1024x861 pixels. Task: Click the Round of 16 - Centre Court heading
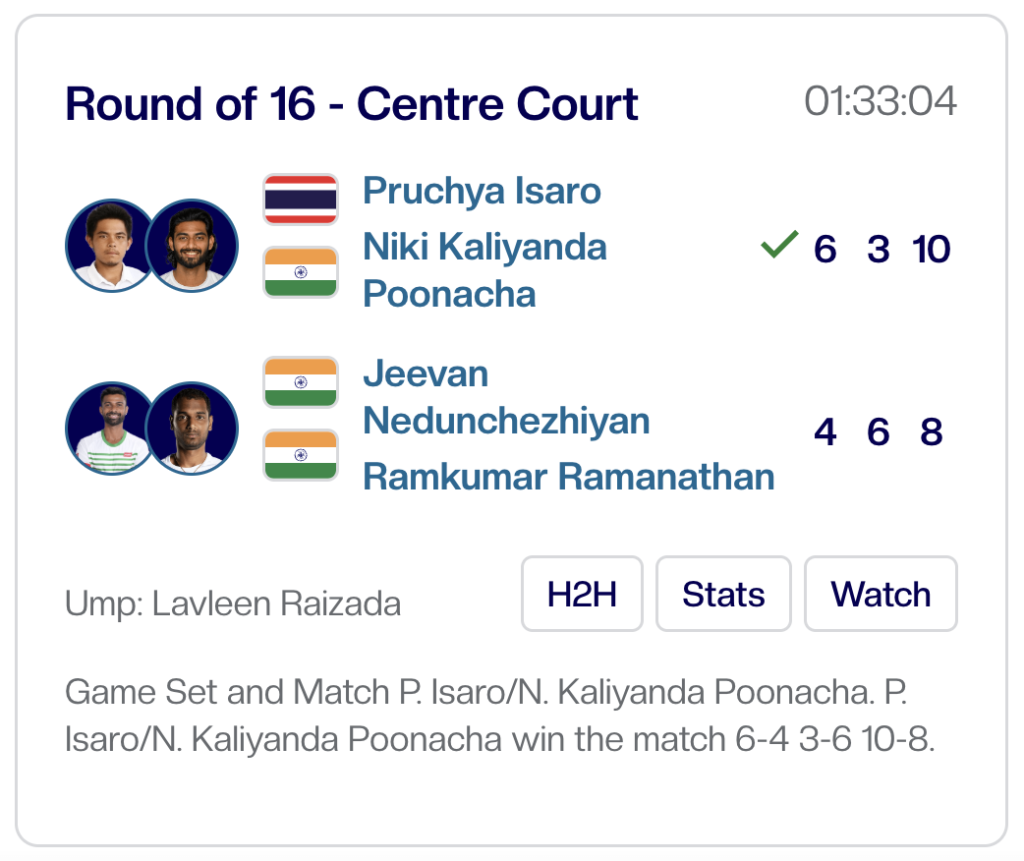[x=352, y=104]
